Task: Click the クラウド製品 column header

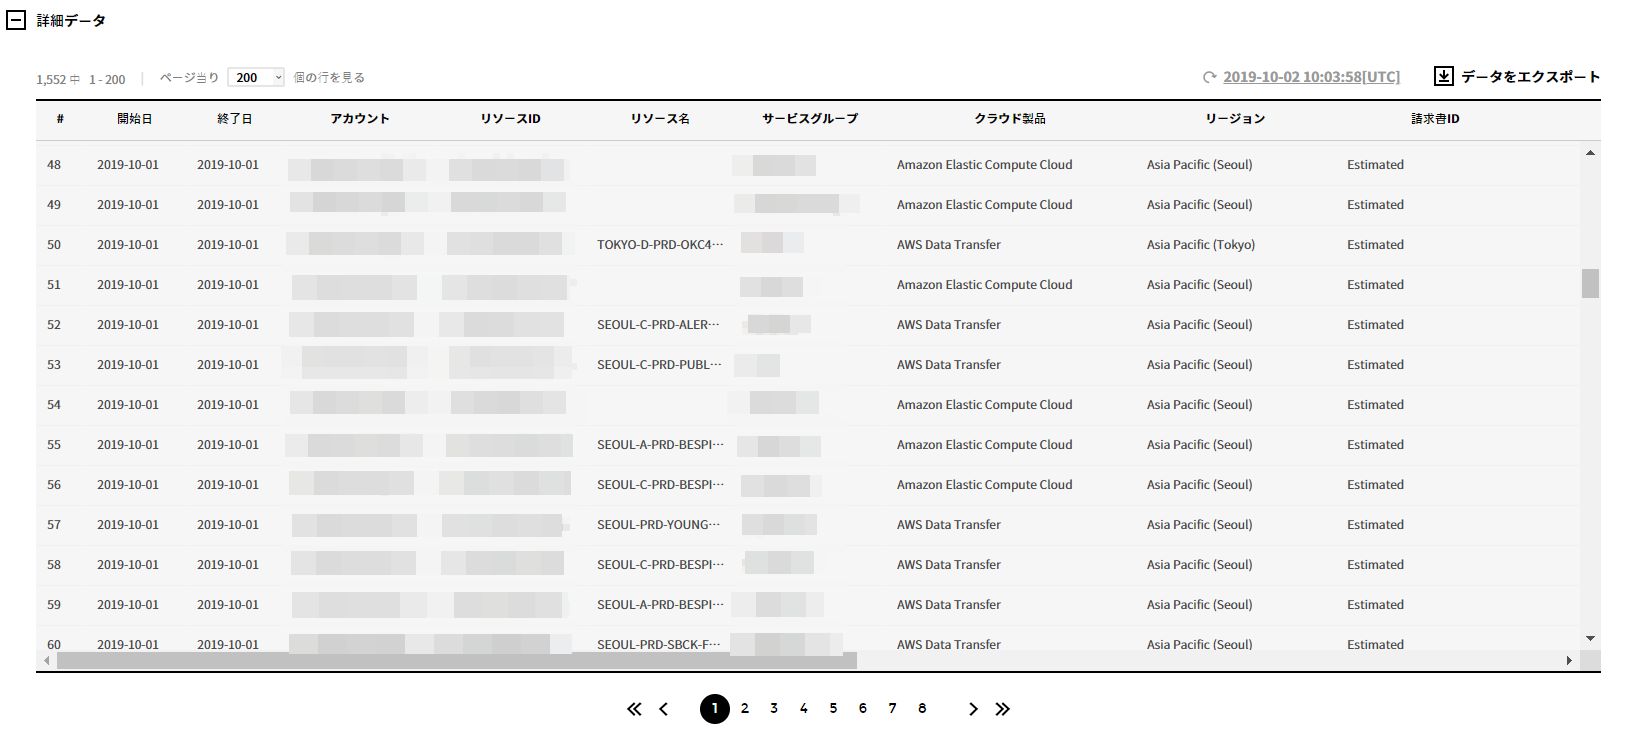Action: click(1010, 119)
